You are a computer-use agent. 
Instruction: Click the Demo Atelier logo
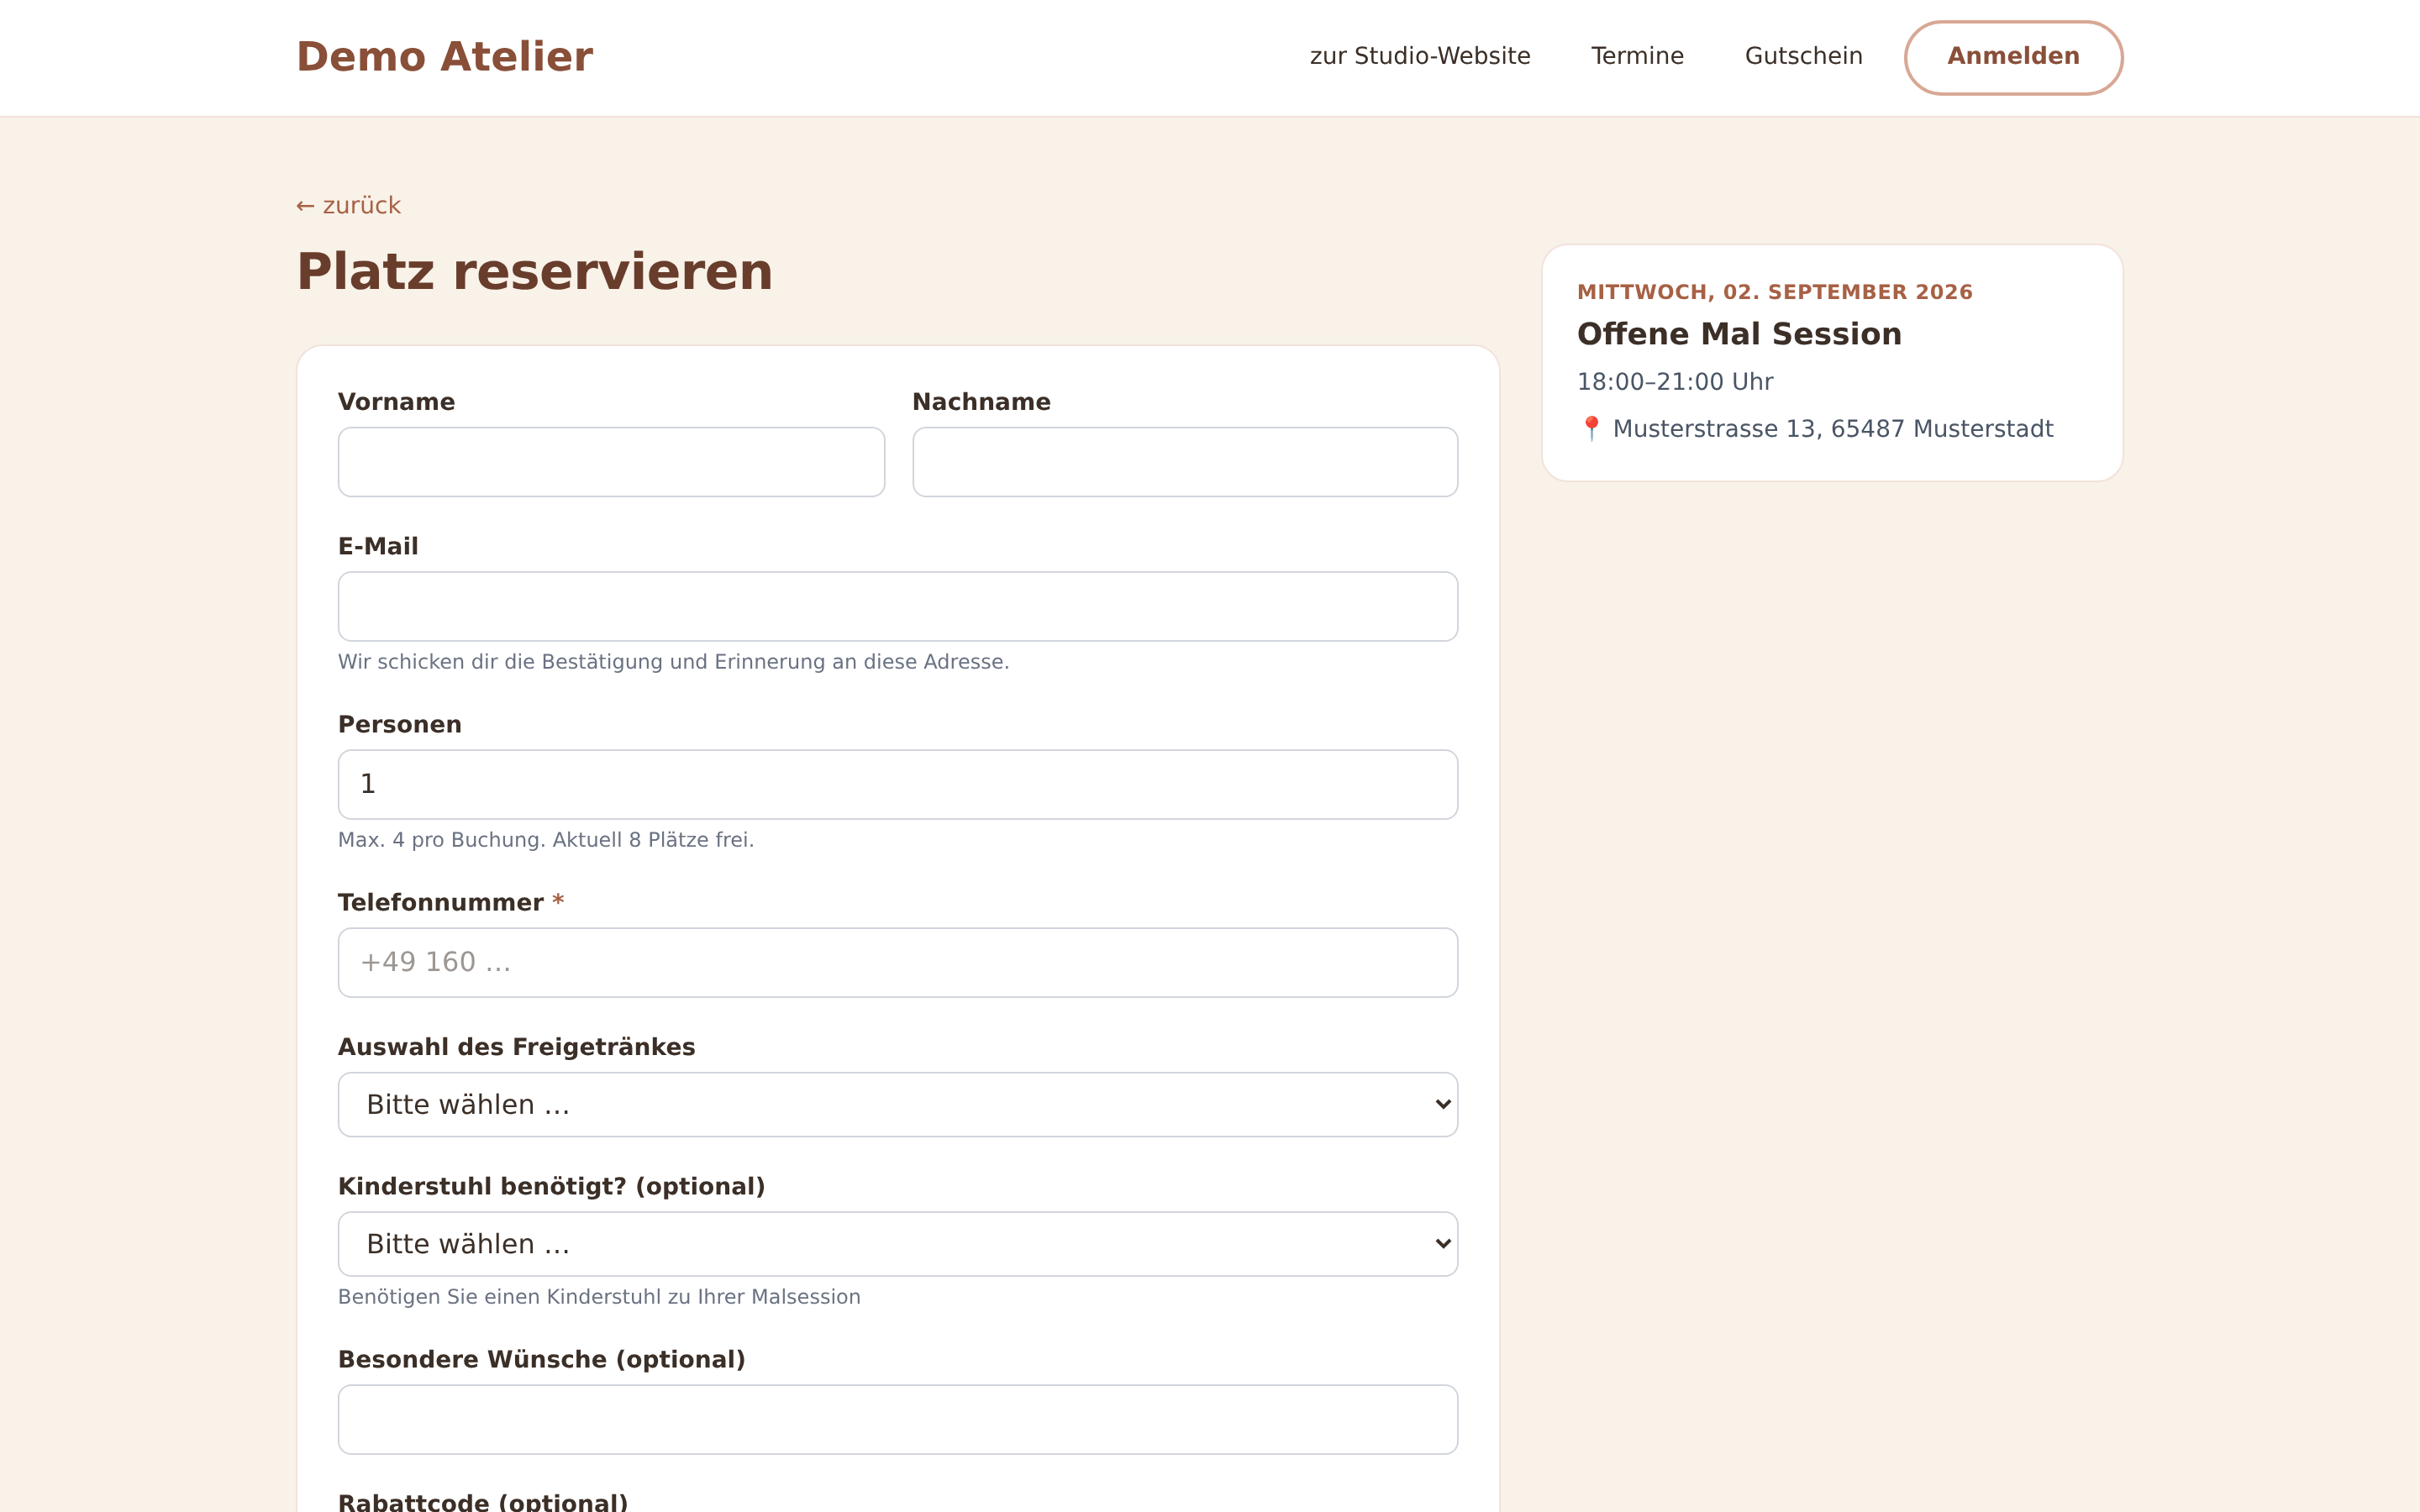pyautogui.click(x=444, y=57)
